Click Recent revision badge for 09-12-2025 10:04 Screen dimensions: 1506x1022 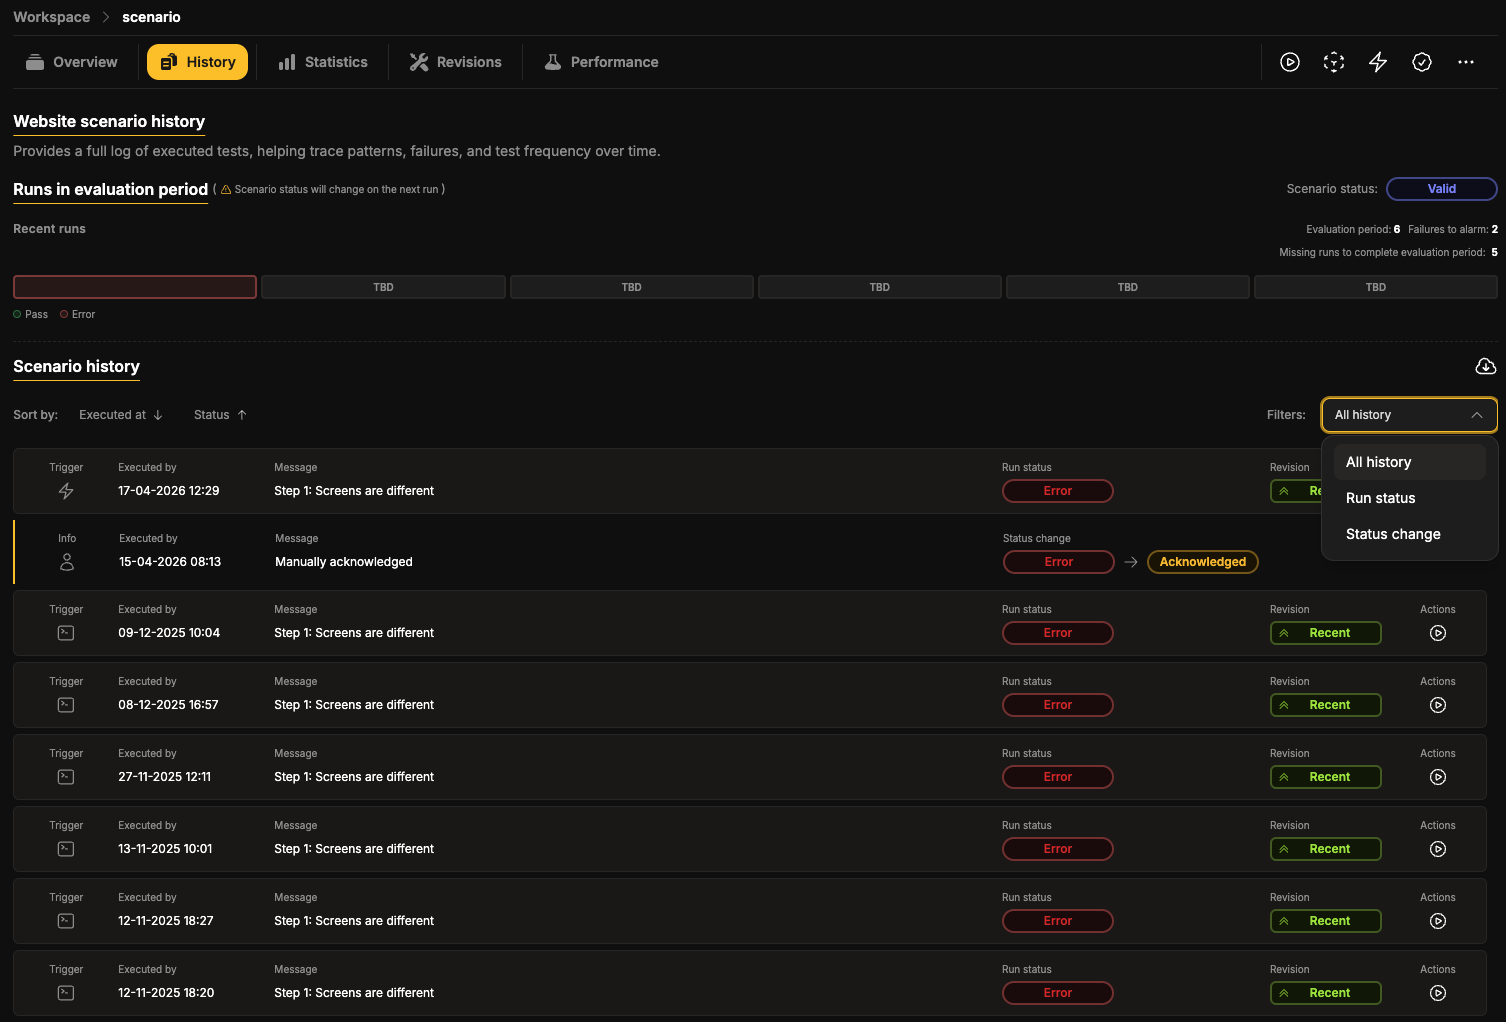pyautogui.click(x=1325, y=633)
